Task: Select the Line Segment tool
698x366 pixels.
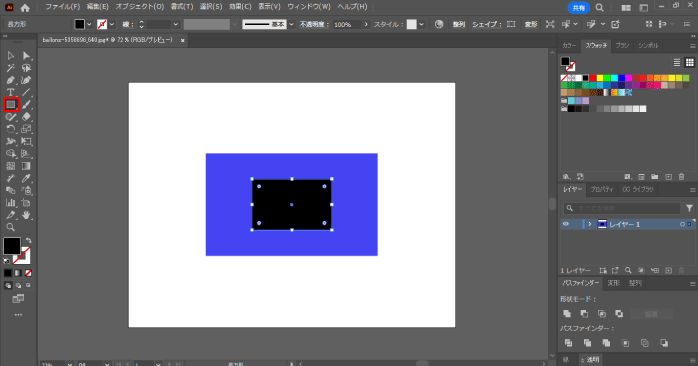Action: click(x=26, y=93)
